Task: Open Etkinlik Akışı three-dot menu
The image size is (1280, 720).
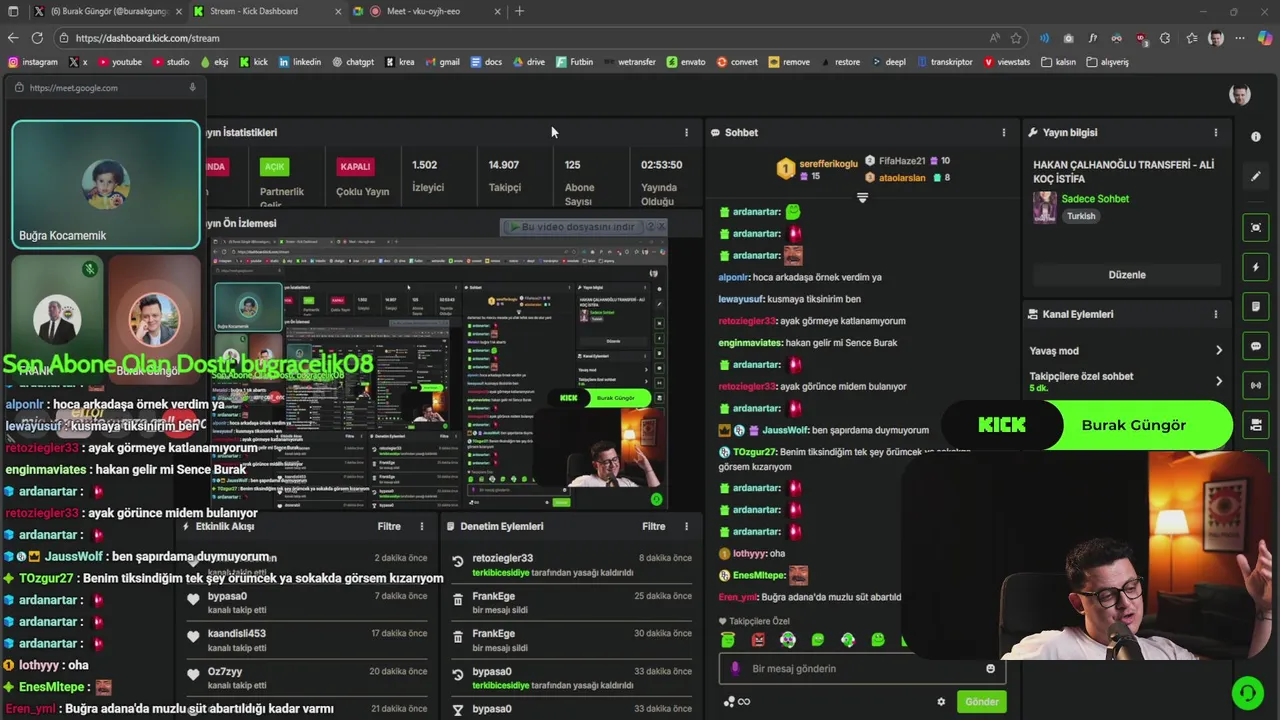Action: [x=422, y=526]
